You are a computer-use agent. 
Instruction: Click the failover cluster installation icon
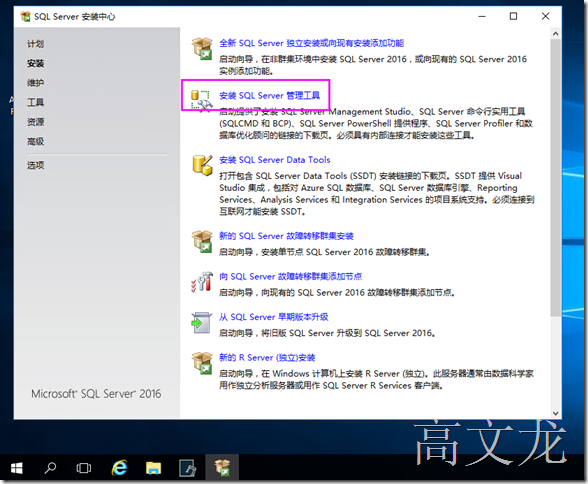(202, 241)
